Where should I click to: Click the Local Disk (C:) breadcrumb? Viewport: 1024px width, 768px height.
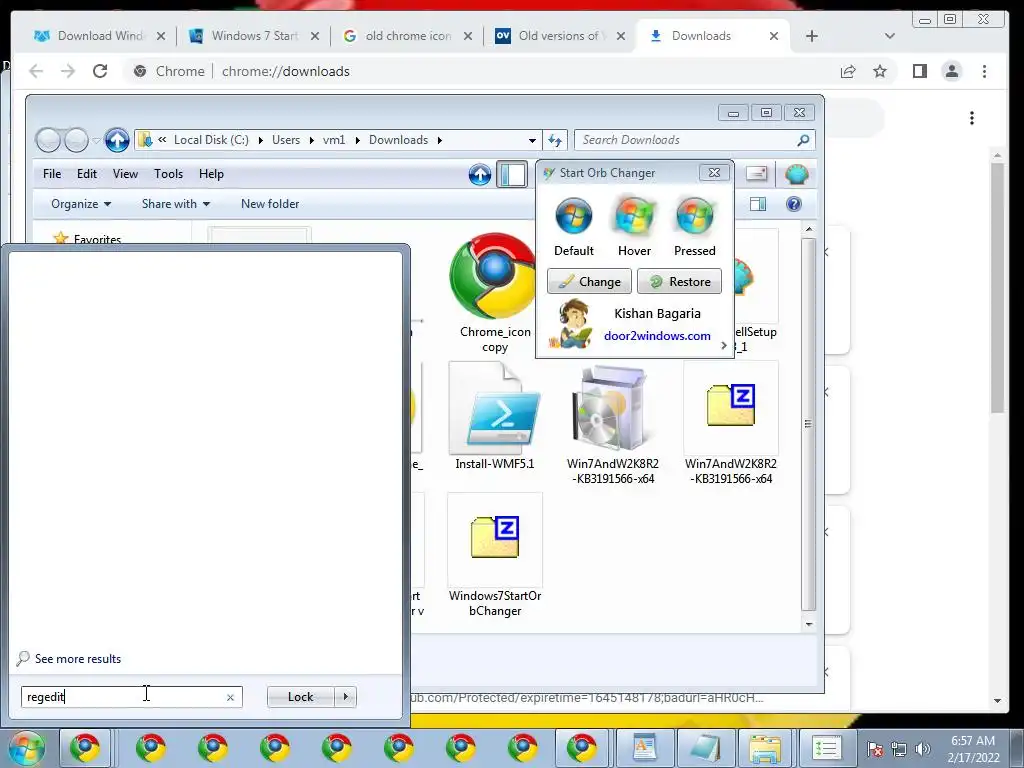coord(211,140)
